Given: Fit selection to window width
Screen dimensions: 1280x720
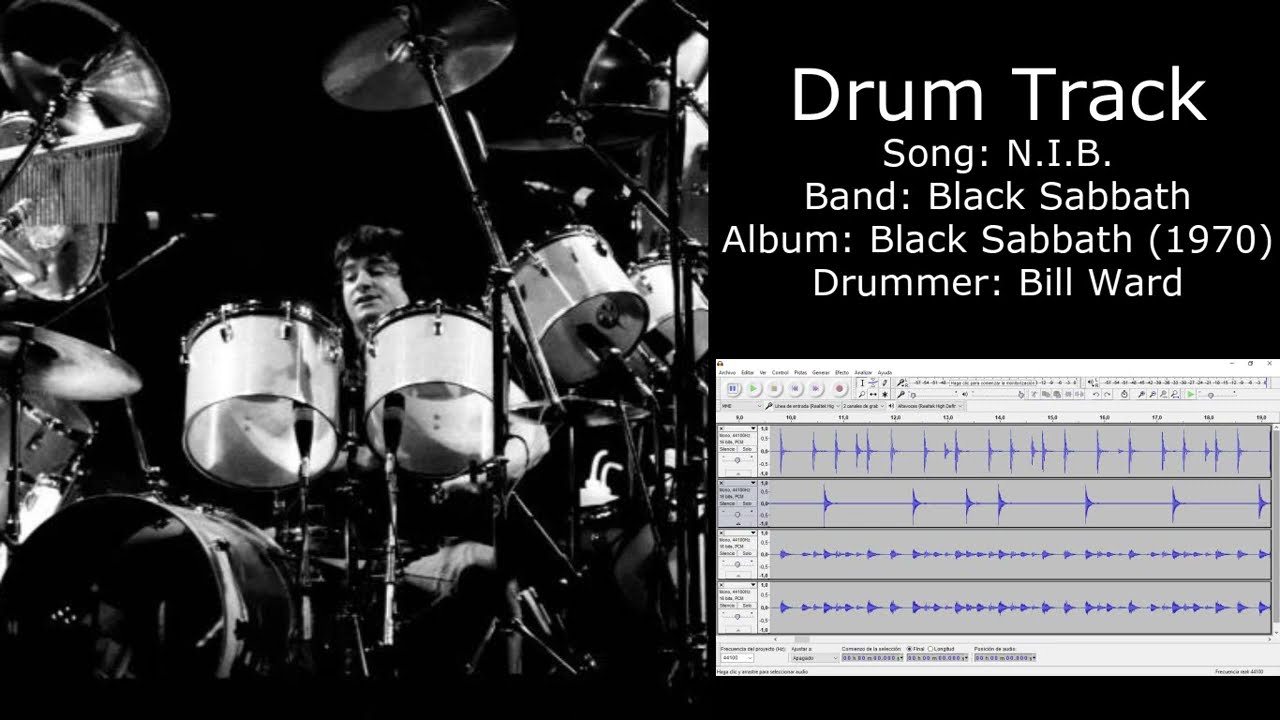Looking at the screenshot, I should (x=1164, y=394).
